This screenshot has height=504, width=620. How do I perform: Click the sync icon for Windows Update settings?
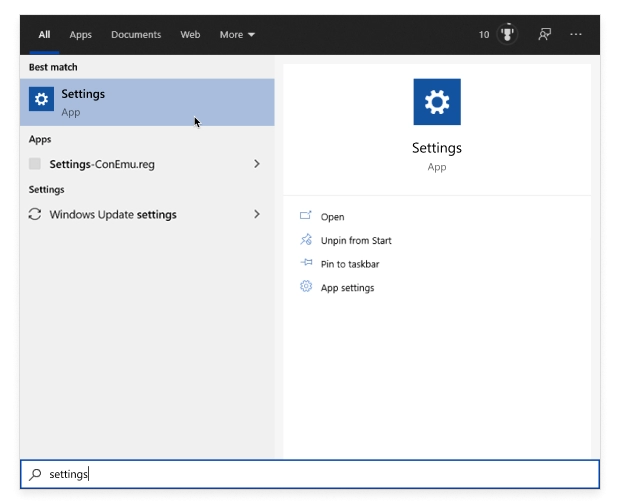[36, 214]
